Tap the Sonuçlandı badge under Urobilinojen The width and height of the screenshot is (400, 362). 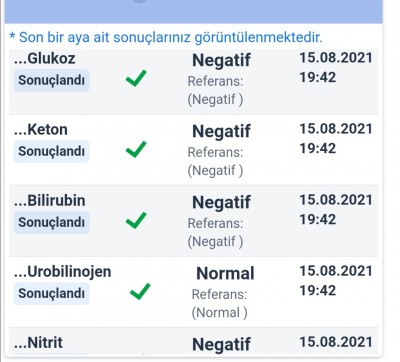click(52, 293)
